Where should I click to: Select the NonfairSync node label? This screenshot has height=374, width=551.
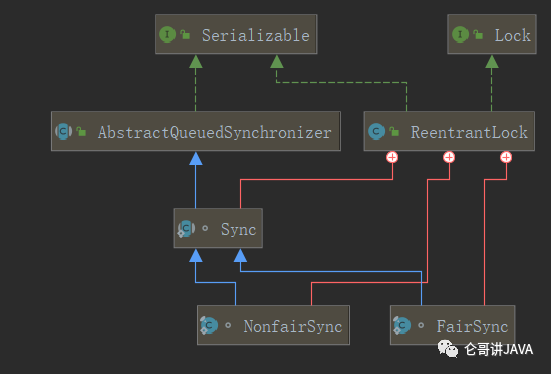tap(293, 327)
